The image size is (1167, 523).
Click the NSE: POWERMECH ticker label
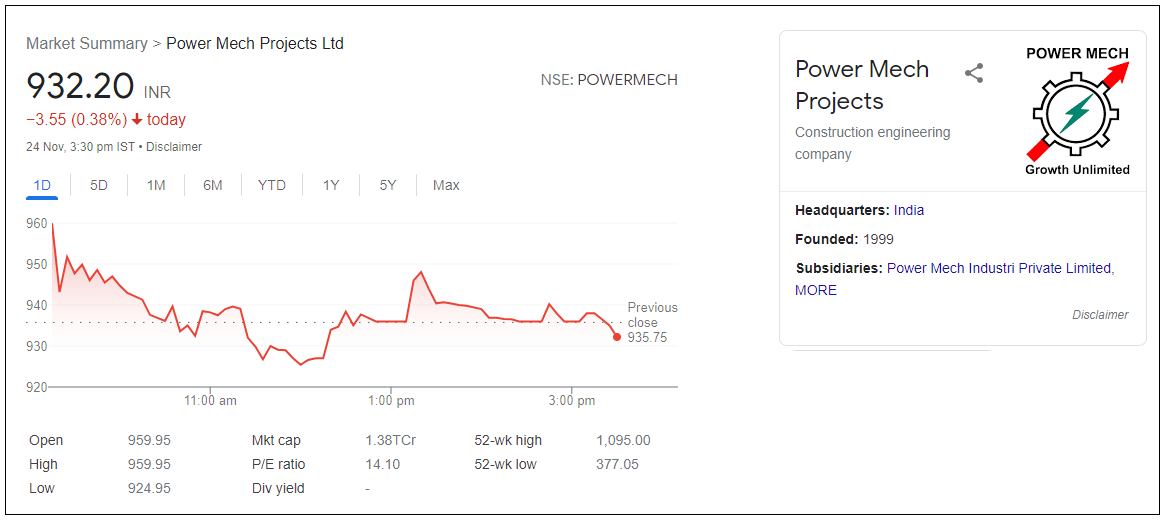point(609,80)
